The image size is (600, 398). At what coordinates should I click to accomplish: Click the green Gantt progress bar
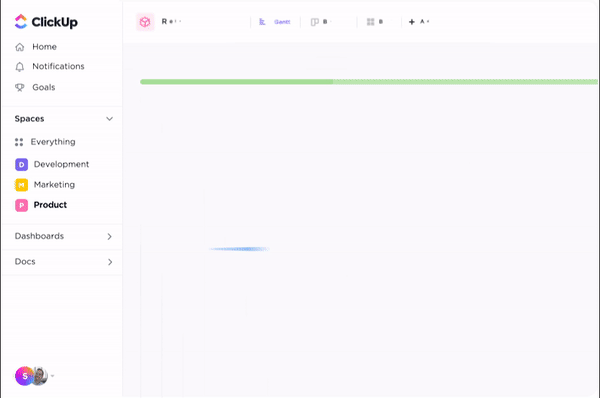tap(369, 82)
